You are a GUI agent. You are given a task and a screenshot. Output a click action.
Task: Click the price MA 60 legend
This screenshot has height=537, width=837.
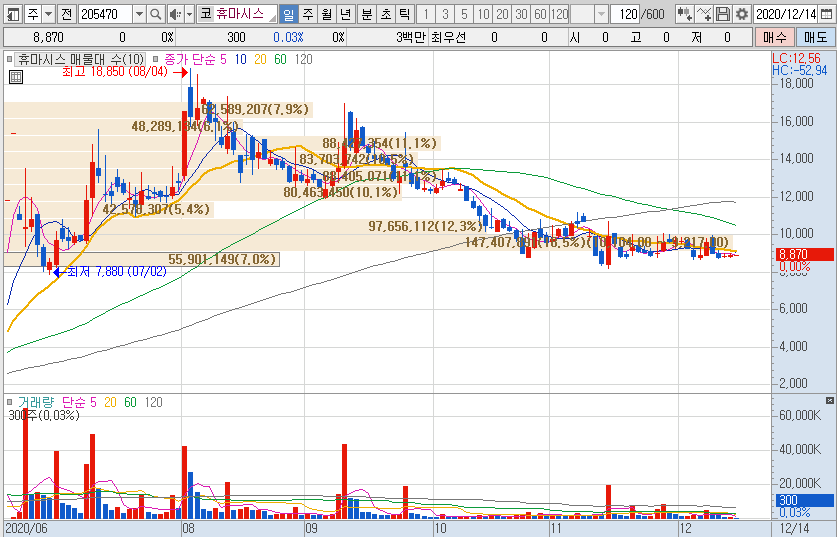(280, 59)
